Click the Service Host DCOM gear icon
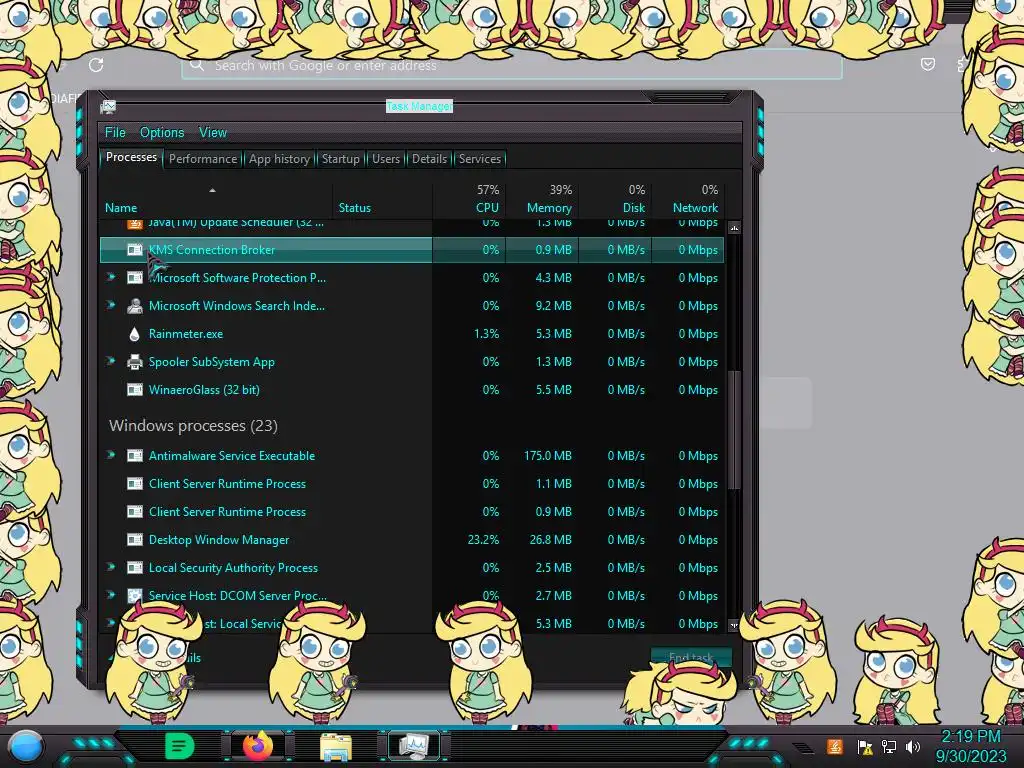The width and height of the screenshot is (1024, 768). click(x=135, y=596)
